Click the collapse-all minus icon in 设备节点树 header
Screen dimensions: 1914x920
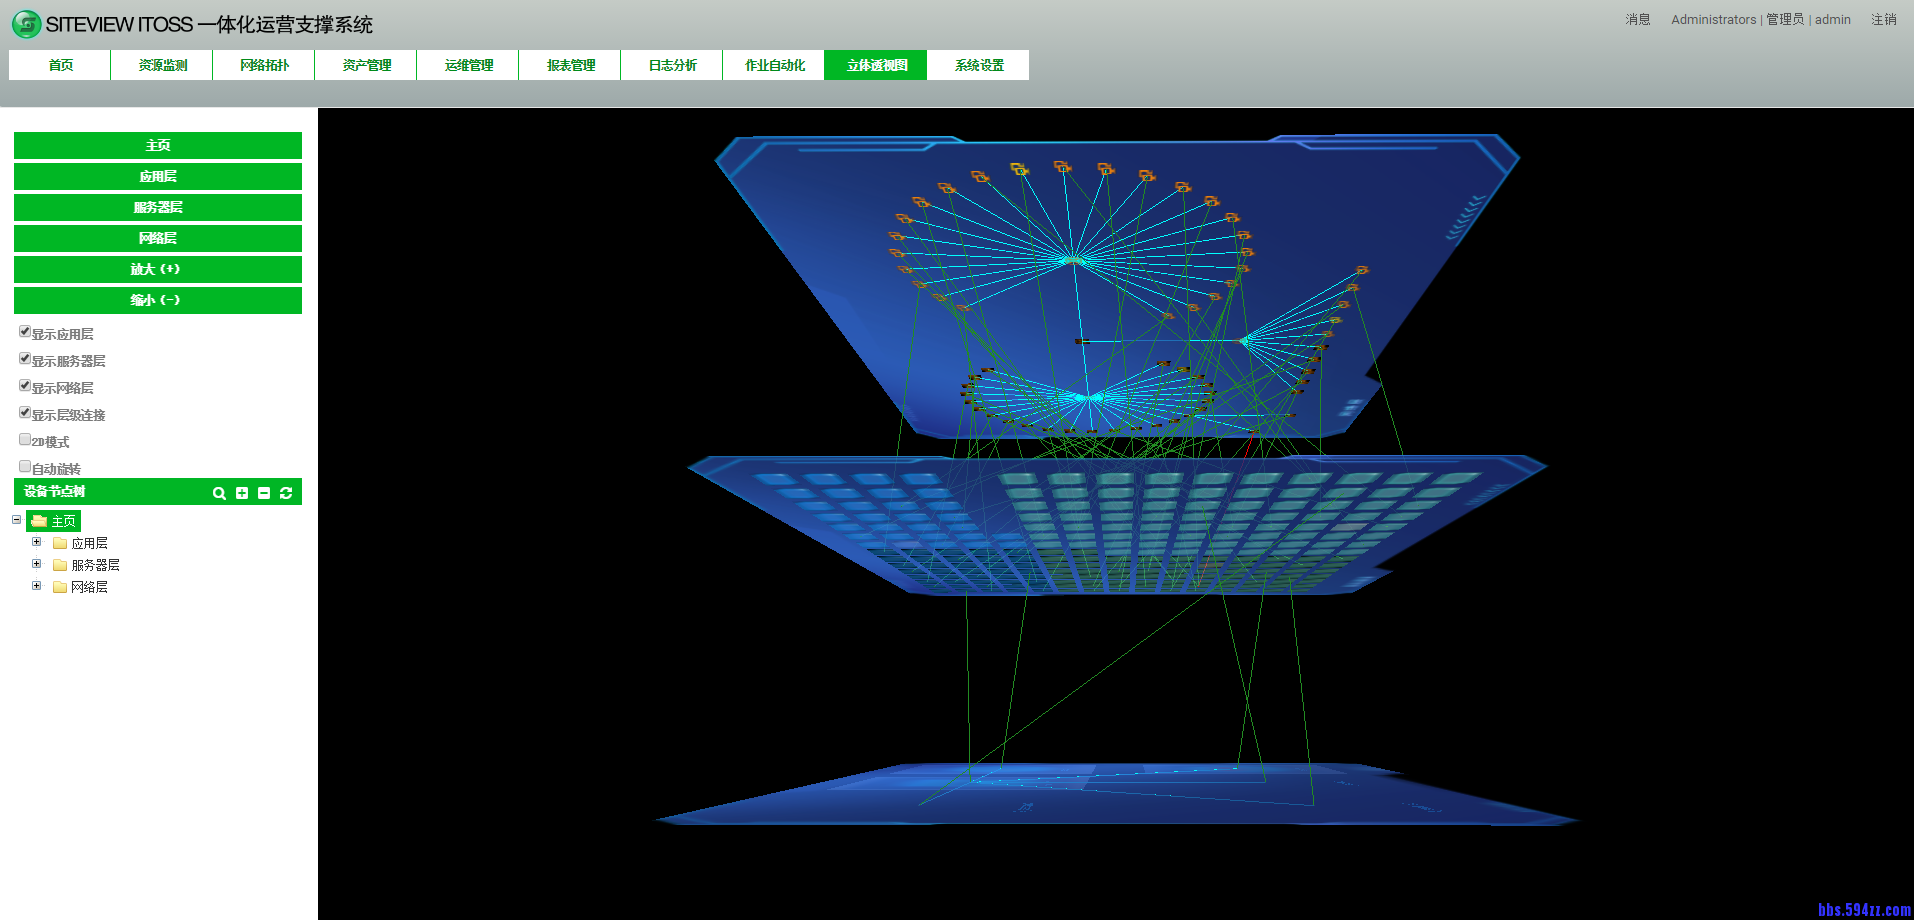pos(264,493)
